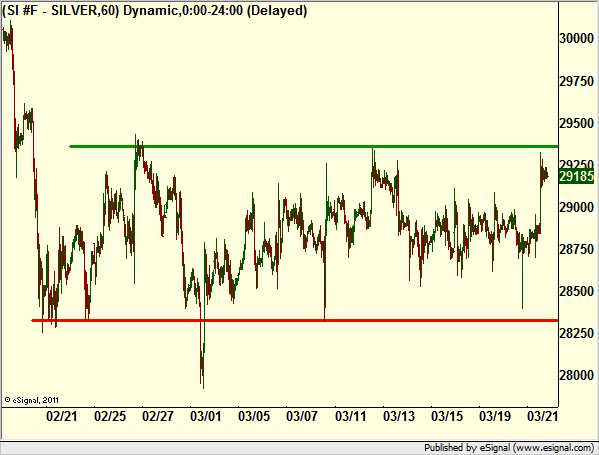Click the 03/01 date label

click(206, 416)
